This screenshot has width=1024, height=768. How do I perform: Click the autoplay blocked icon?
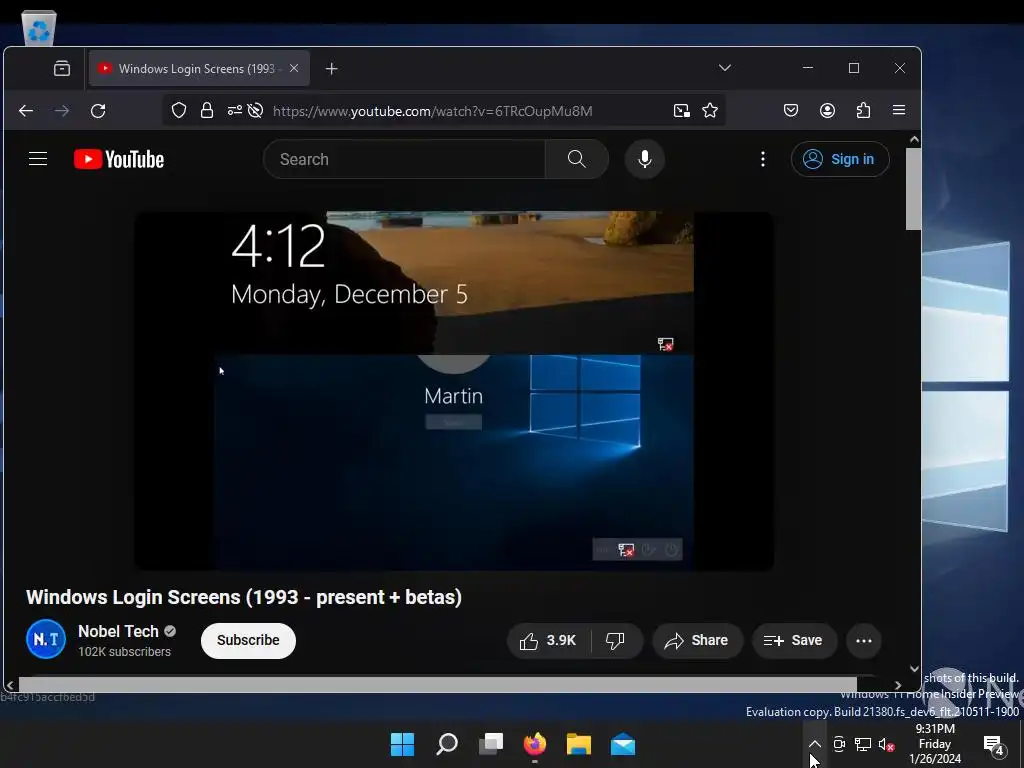click(x=255, y=110)
